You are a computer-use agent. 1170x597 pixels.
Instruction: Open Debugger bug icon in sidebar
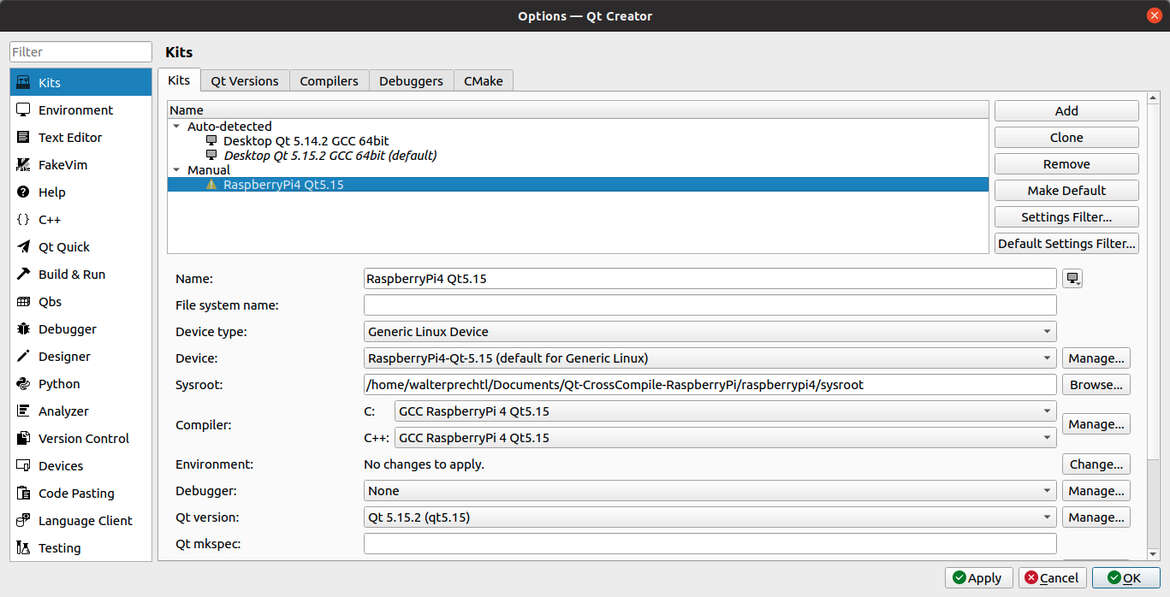(x=23, y=329)
